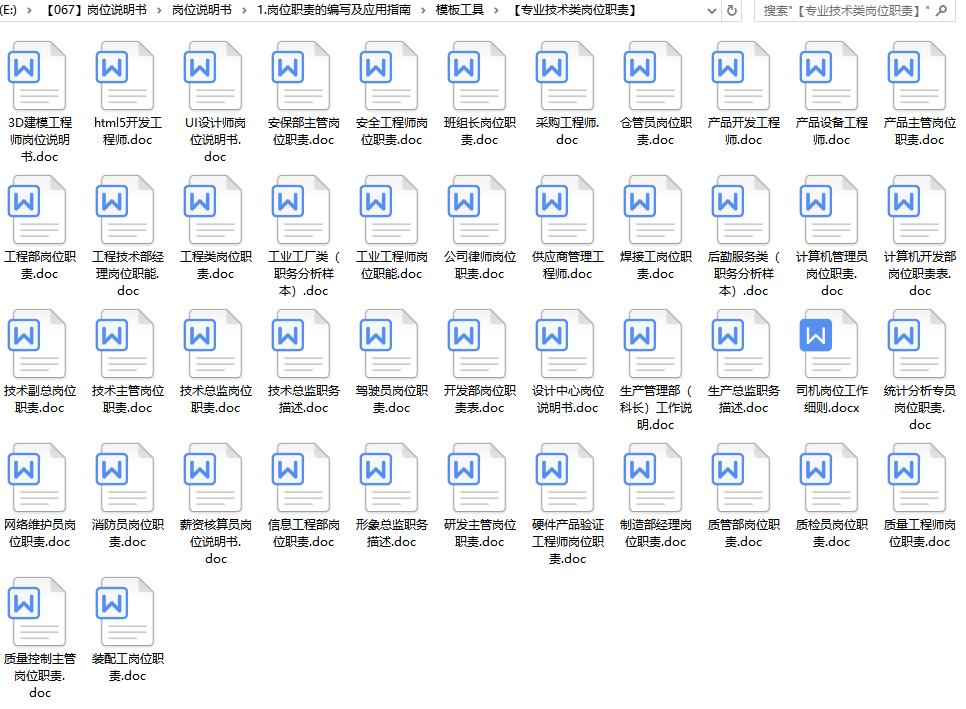Select the 生产管理部（科长）工作说明.doc icon
This screenshot has width=966, height=709.
[654, 343]
